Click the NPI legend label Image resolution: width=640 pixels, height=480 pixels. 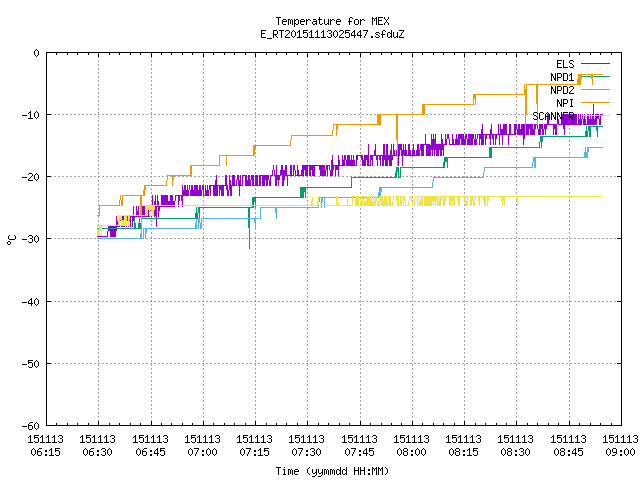[x=565, y=103]
